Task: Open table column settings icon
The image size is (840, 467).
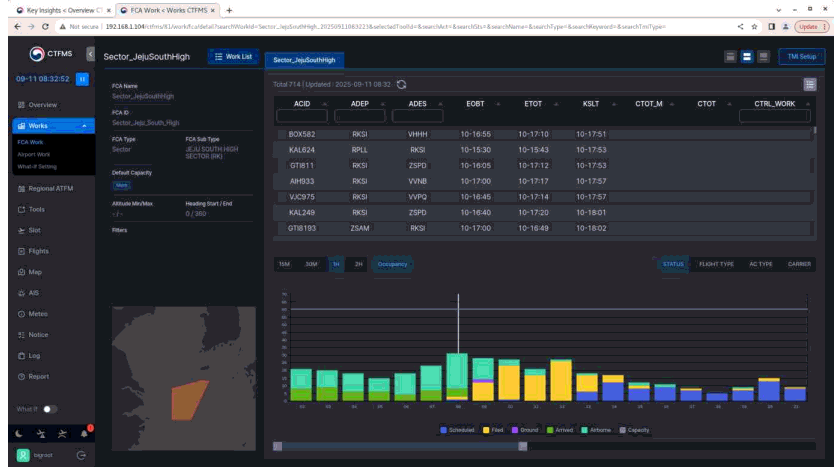Action: point(809,84)
